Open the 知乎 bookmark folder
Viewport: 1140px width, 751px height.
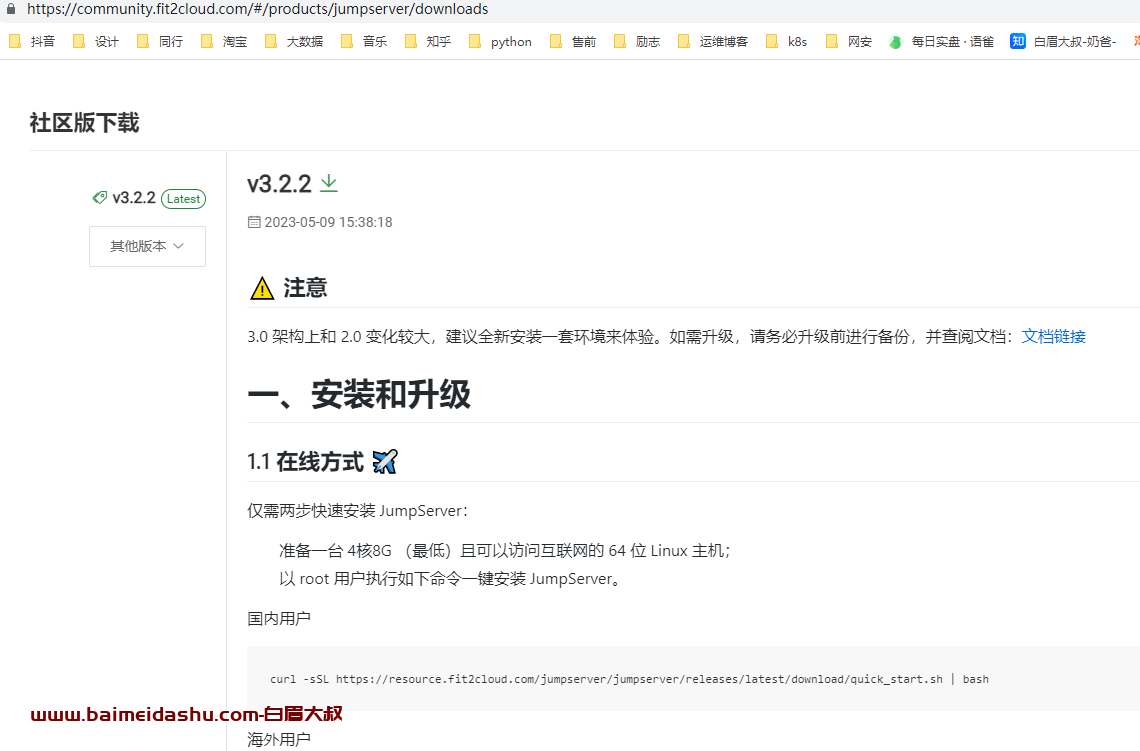[428, 41]
